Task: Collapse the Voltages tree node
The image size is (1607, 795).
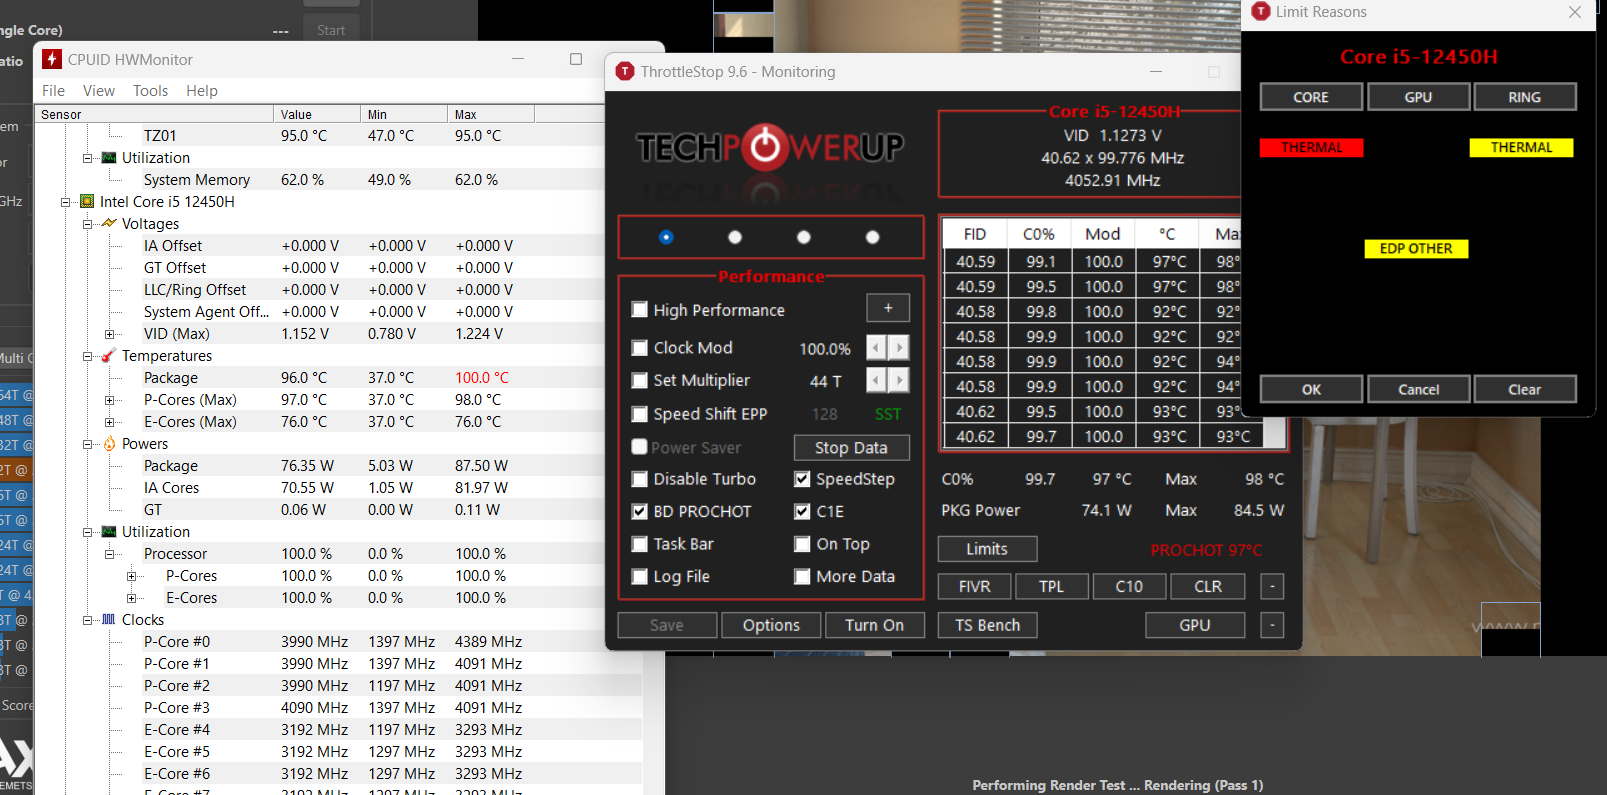Action: point(87,224)
